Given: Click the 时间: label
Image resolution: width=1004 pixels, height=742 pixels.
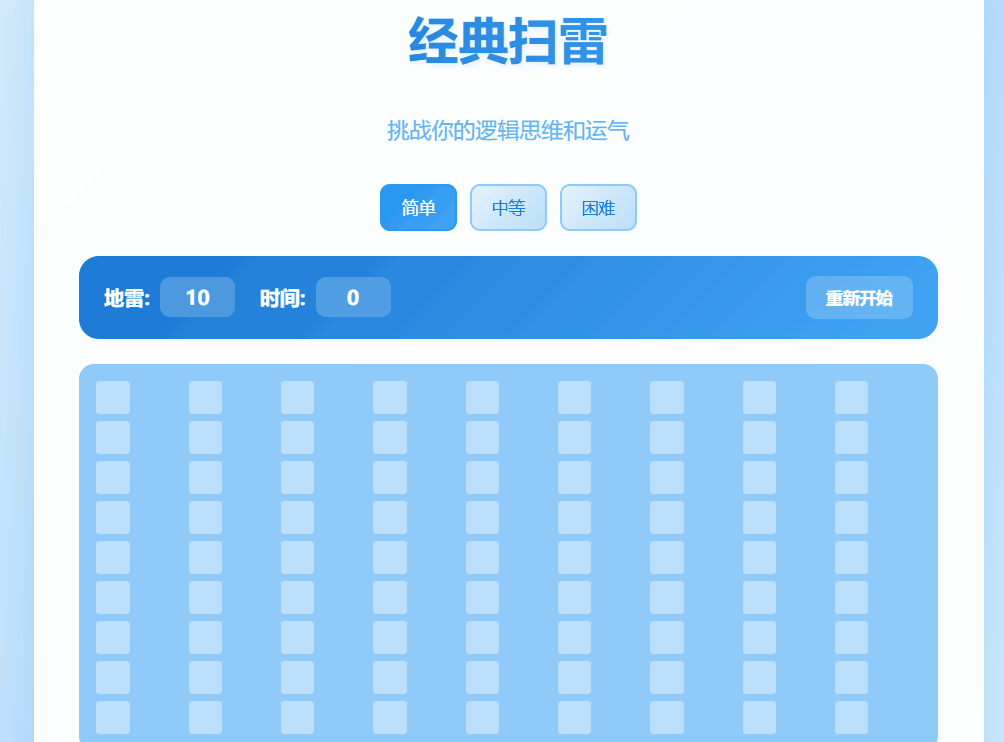Looking at the screenshot, I should (282, 298).
